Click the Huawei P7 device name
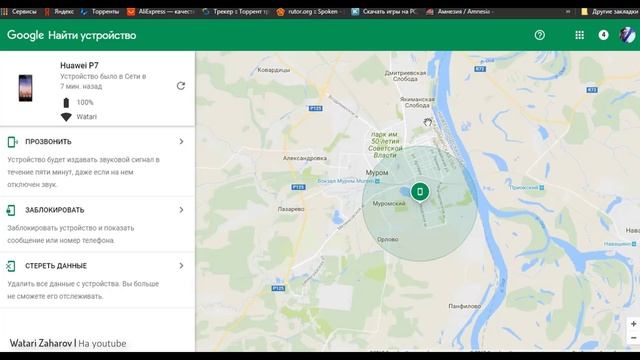Viewport: 640px width, 360px height. click(x=79, y=65)
